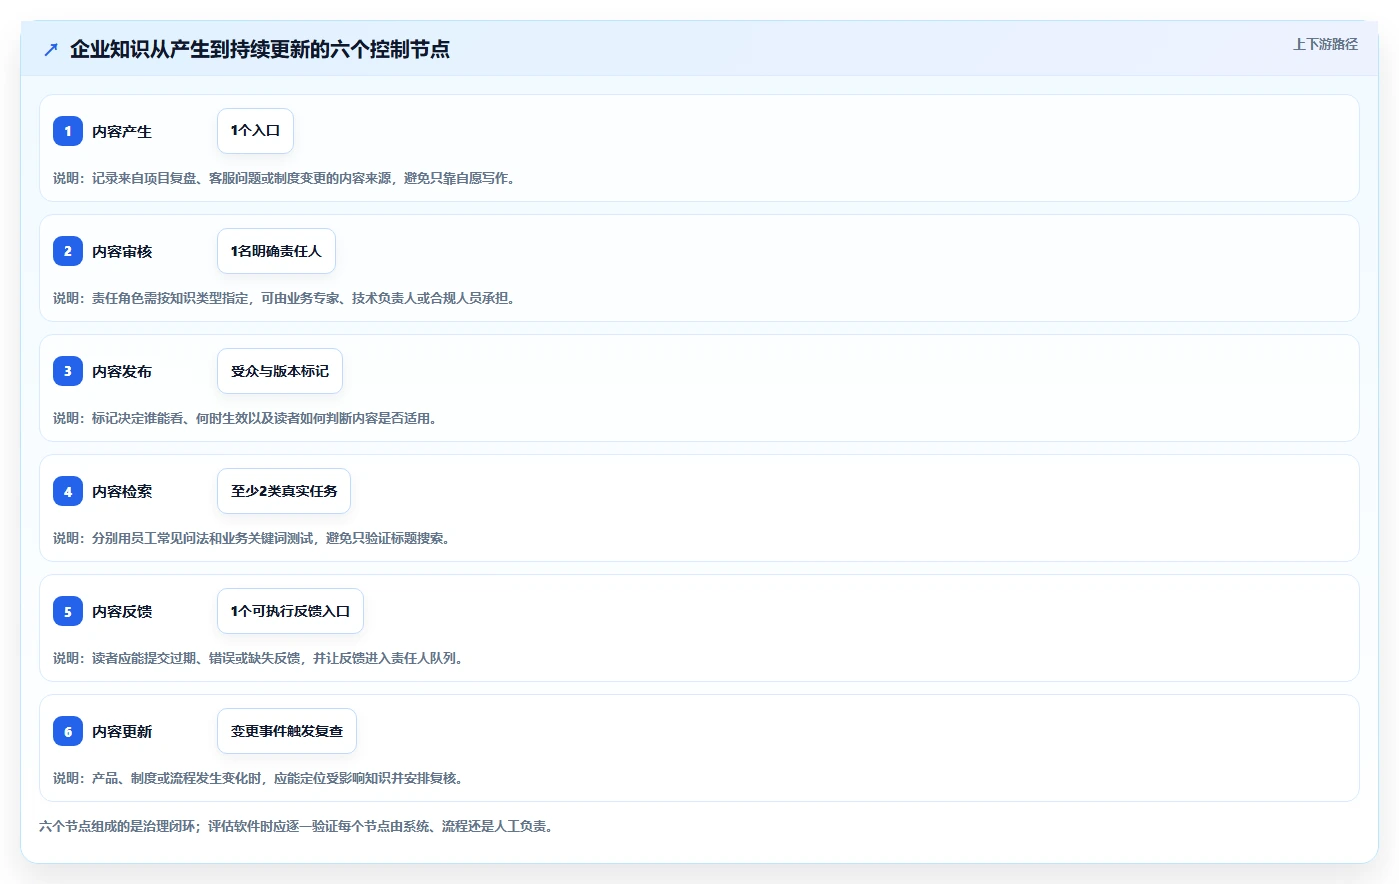
Task: Click the description starting 产品、制度或流程发生变化时
Action: click(x=258, y=778)
